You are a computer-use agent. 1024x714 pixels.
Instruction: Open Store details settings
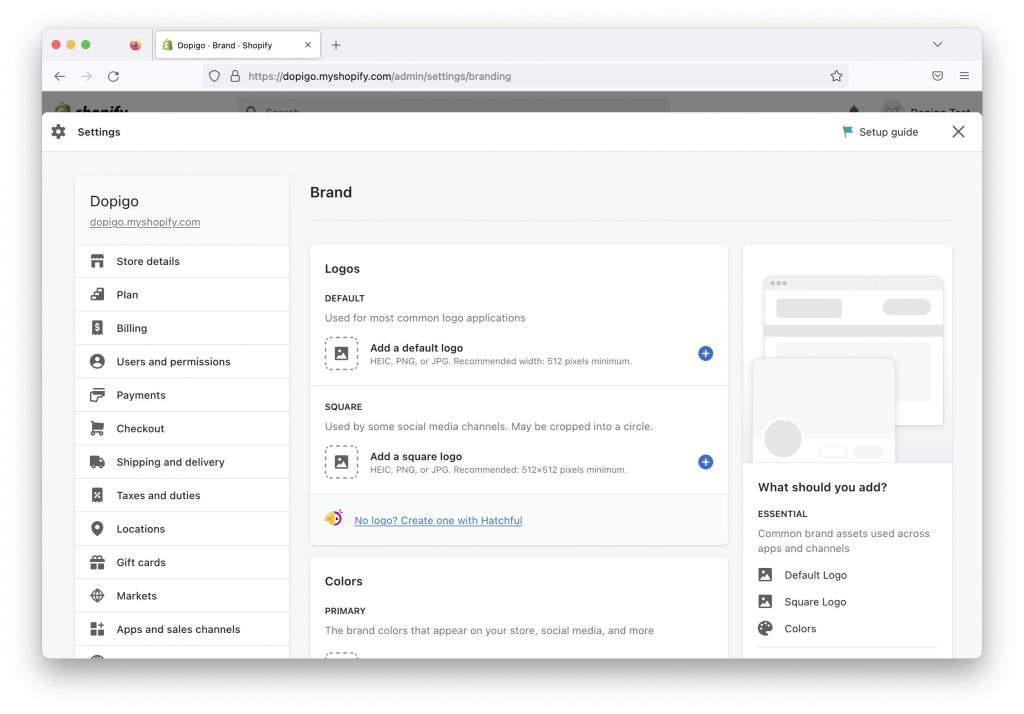pos(182,261)
